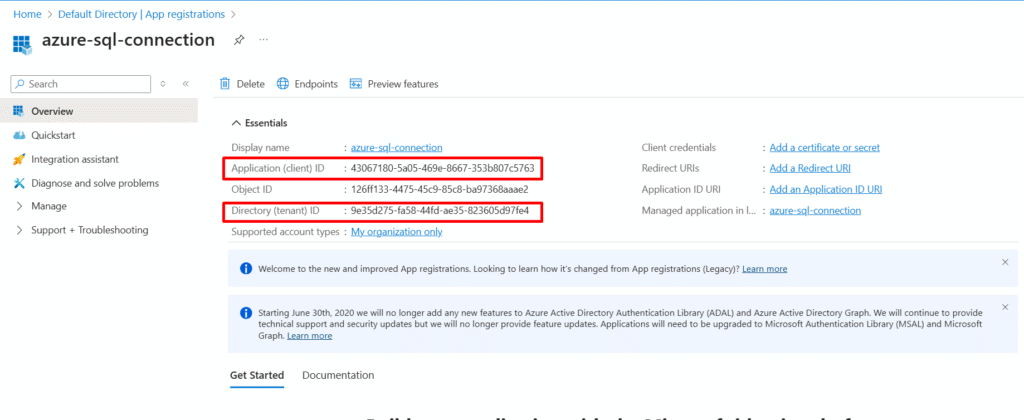Click the info icon in ADAL notice banner

[x=246, y=312]
